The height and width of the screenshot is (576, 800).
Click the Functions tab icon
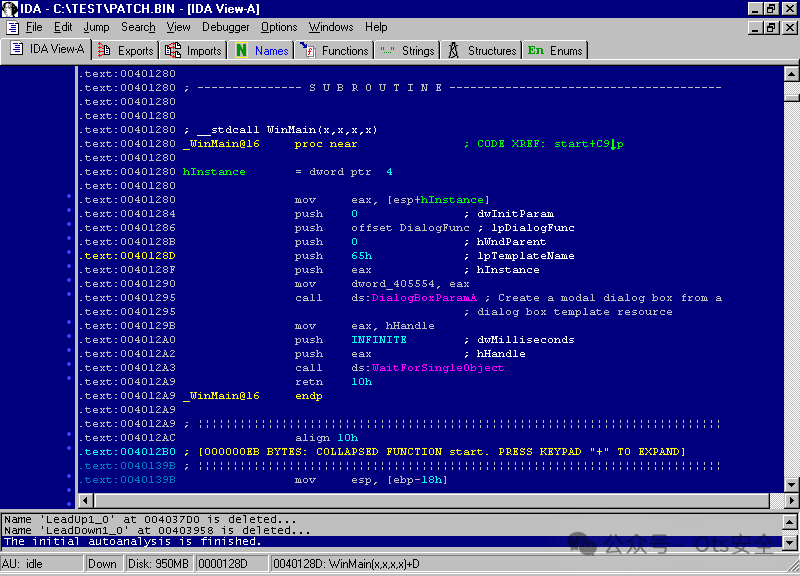click(x=307, y=50)
